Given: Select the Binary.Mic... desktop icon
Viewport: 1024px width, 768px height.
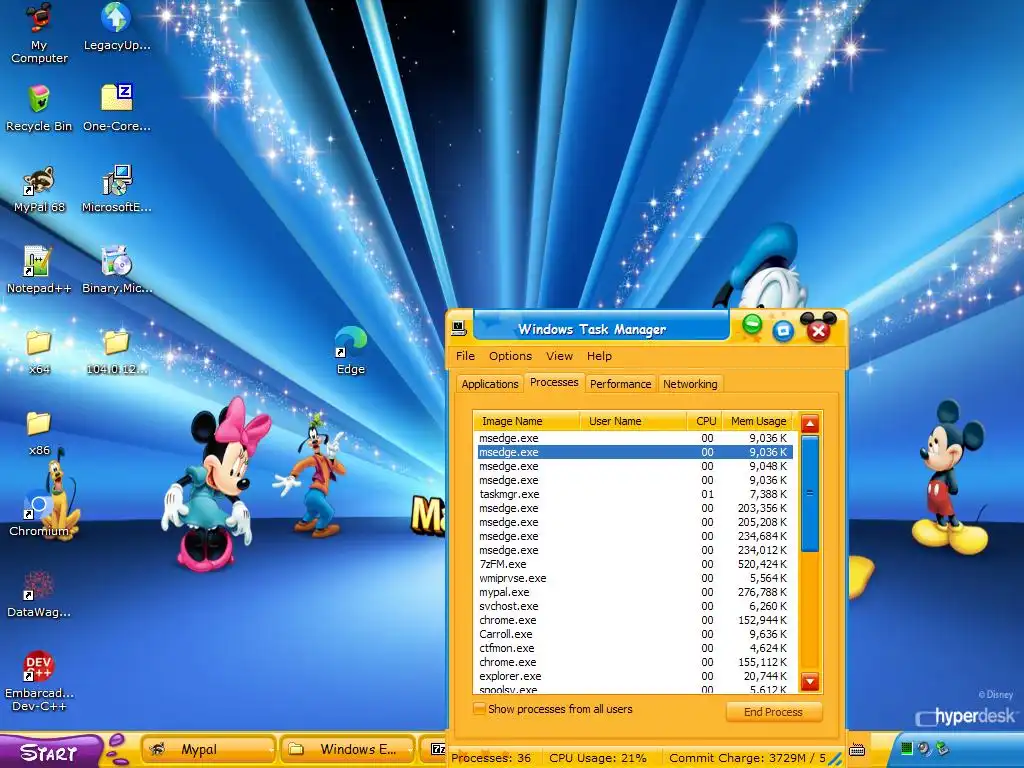Looking at the screenshot, I should pos(117,270).
